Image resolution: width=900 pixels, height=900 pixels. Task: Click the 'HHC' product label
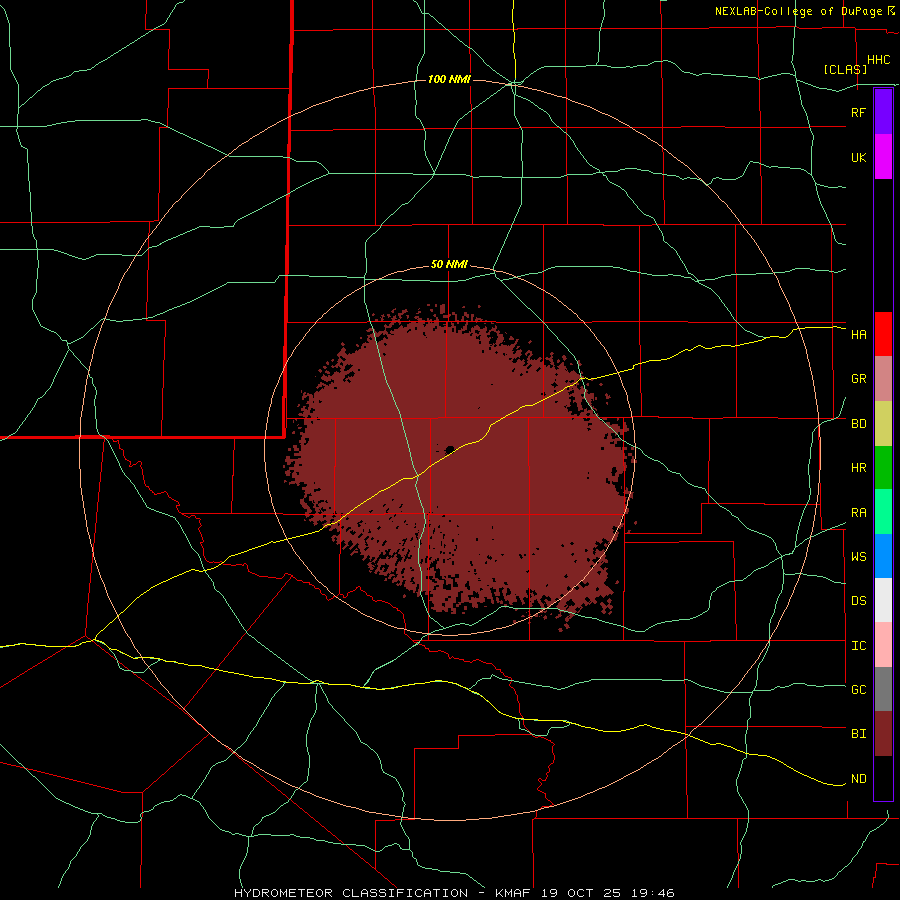878,60
